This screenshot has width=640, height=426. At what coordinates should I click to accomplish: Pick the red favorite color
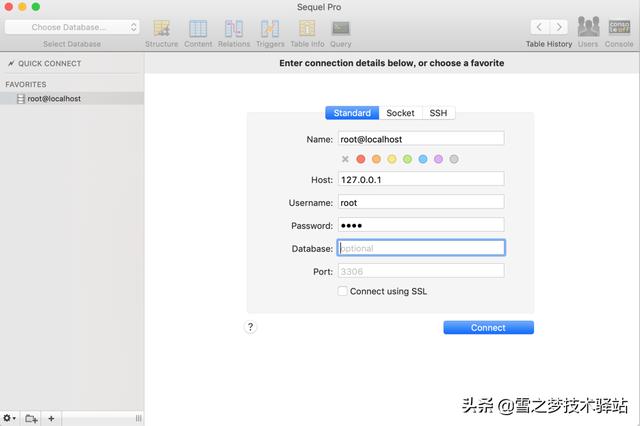click(x=361, y=159)
